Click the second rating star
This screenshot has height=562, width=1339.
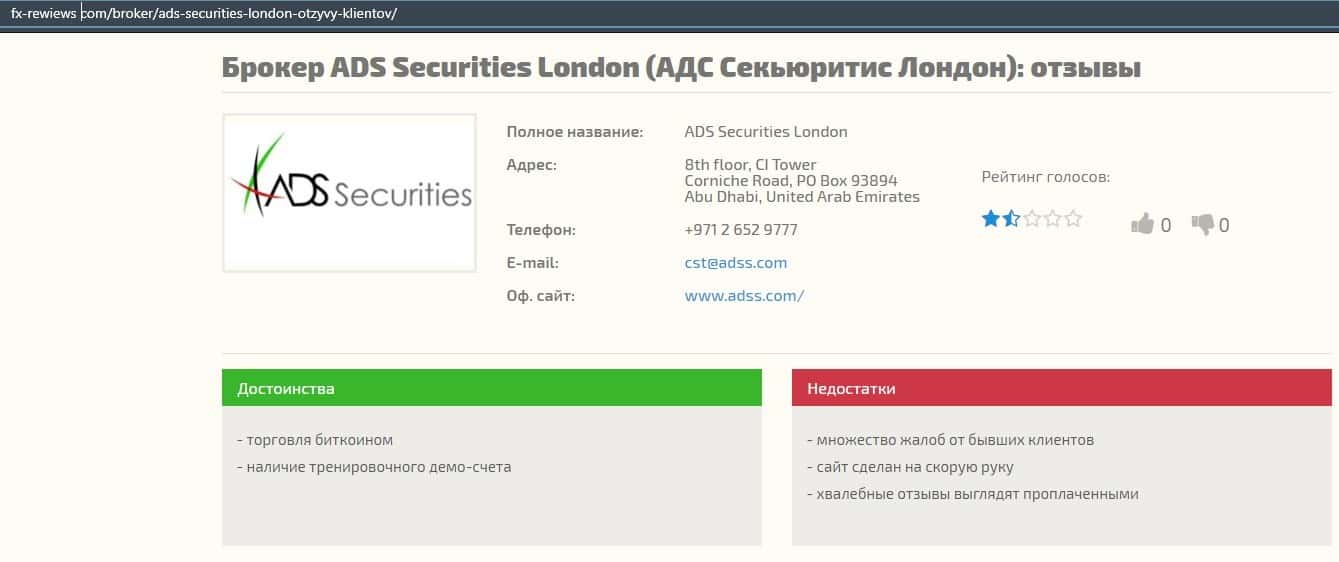1011,219
